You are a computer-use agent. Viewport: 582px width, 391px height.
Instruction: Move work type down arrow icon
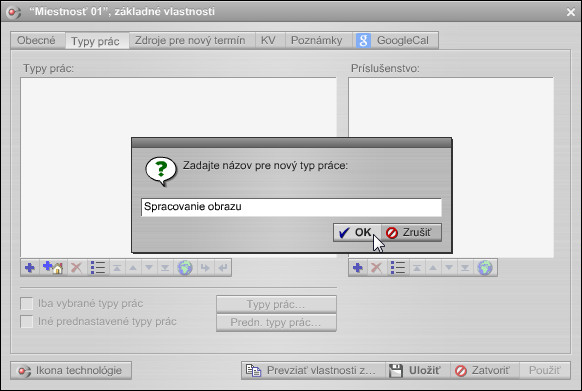(149, 267)
